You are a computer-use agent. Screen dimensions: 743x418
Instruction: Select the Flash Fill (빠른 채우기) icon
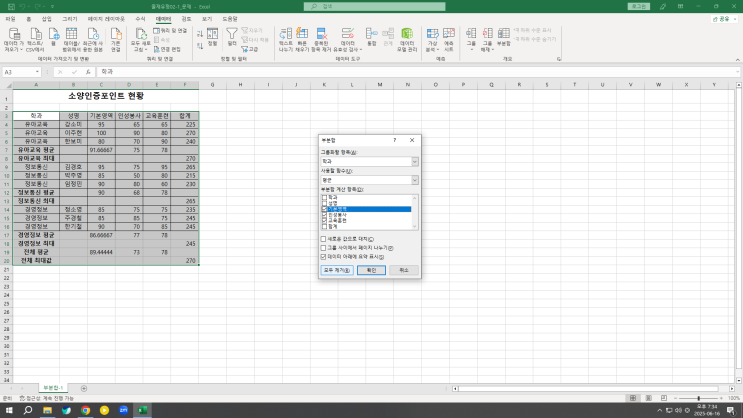tap(302, 40)
